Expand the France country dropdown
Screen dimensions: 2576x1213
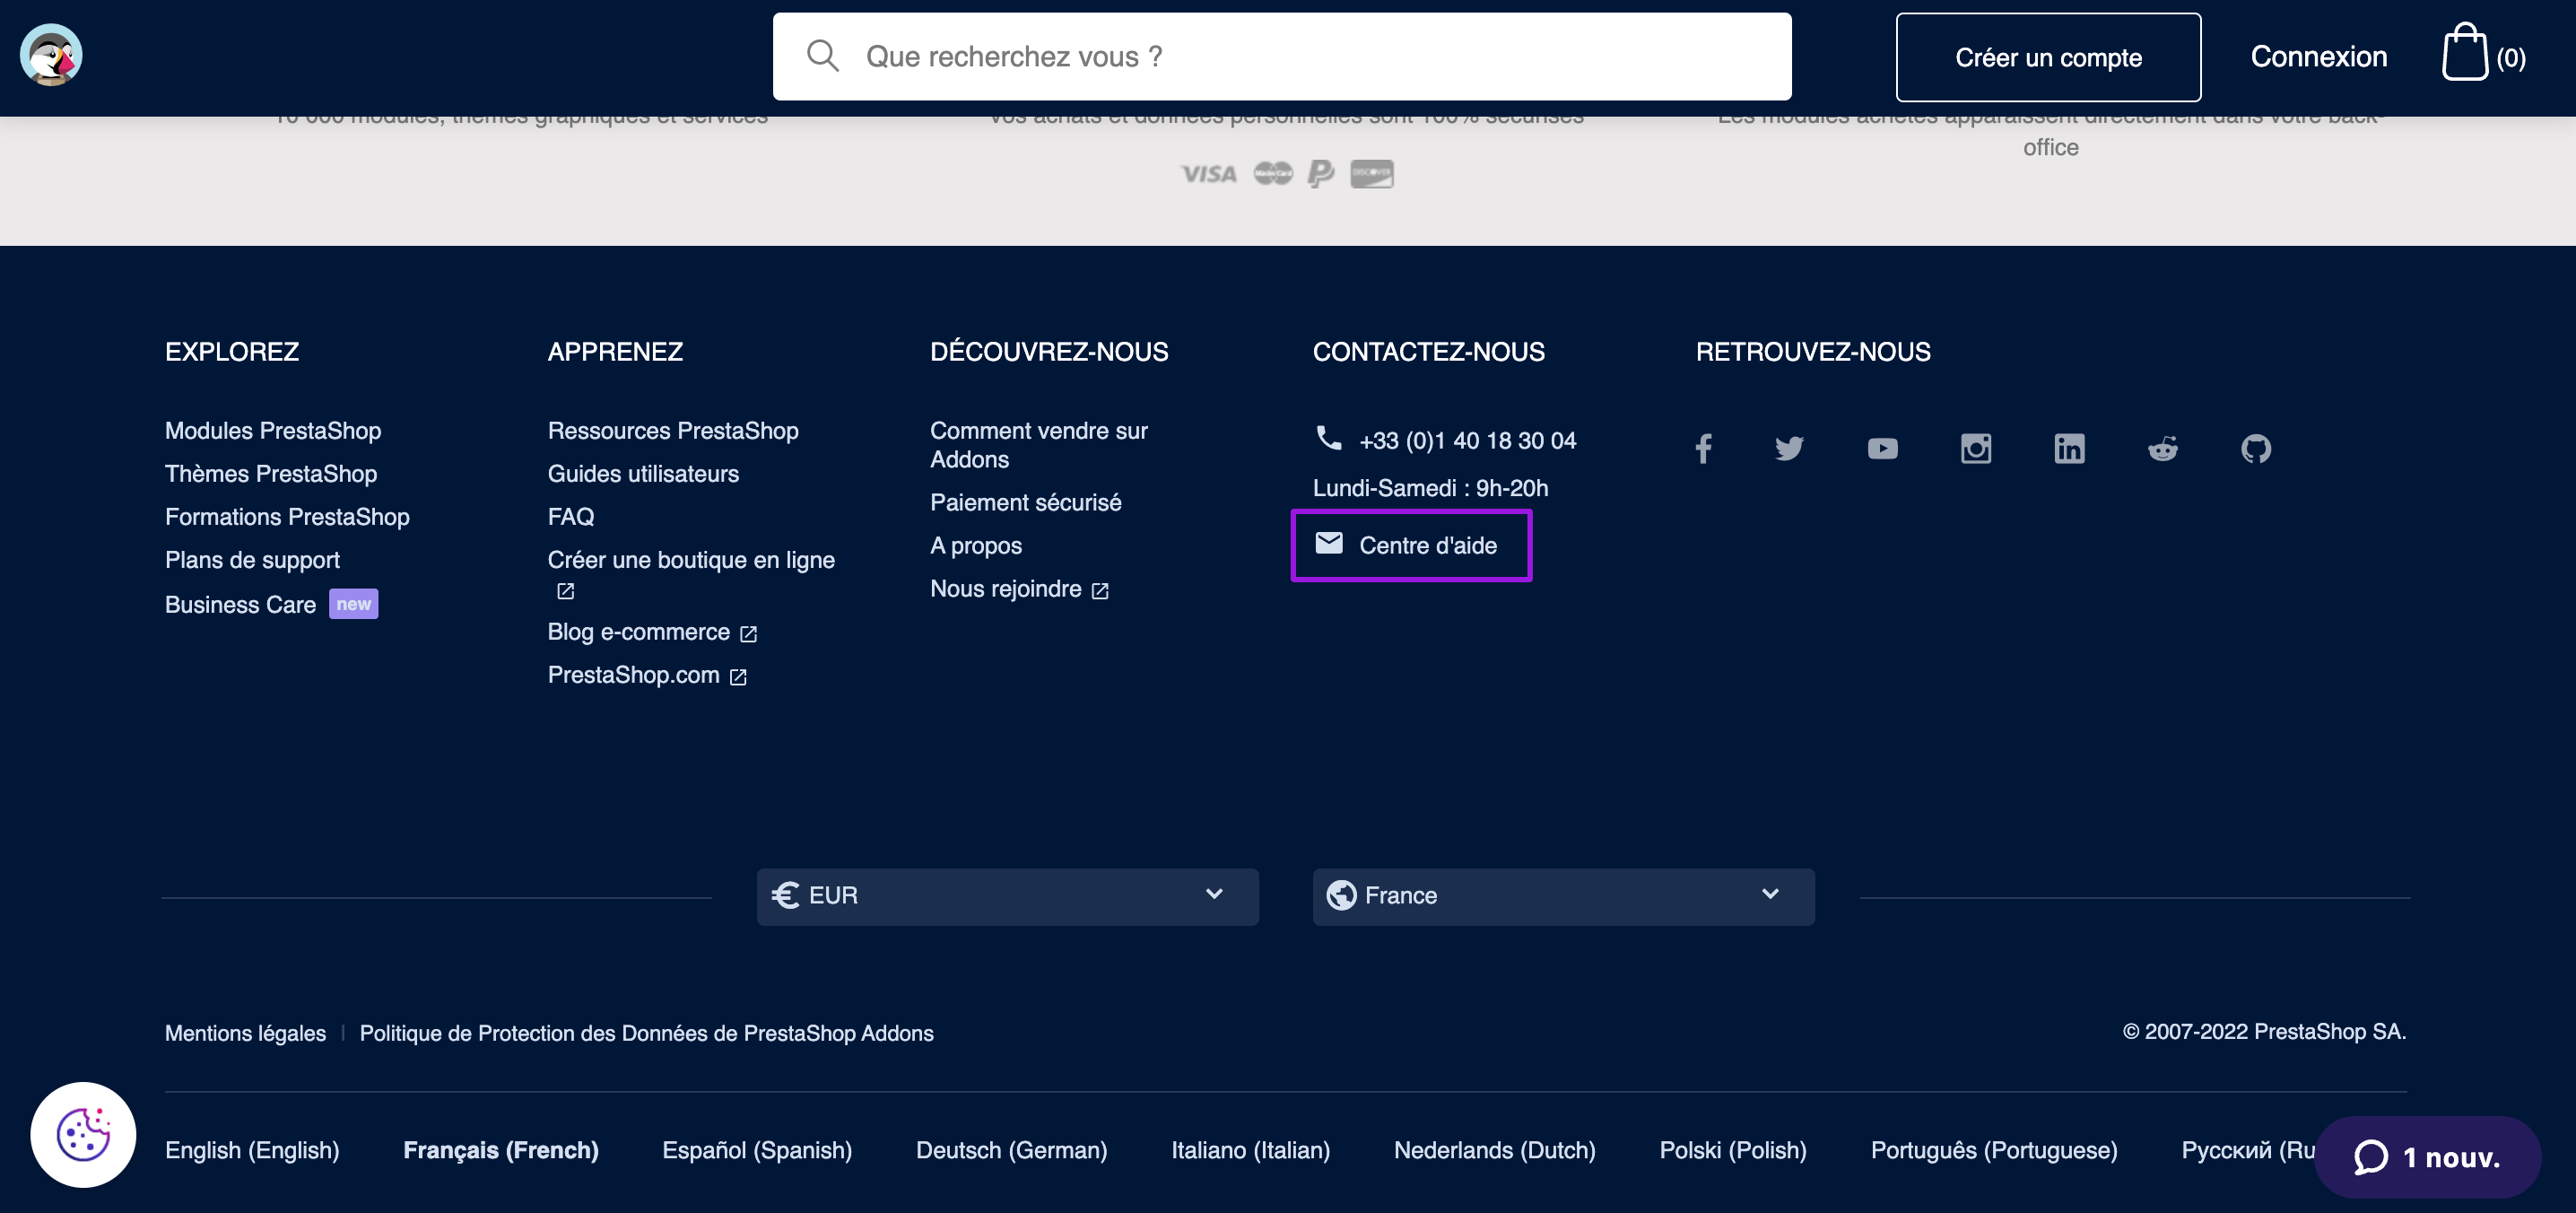(x=1563, y=896)
